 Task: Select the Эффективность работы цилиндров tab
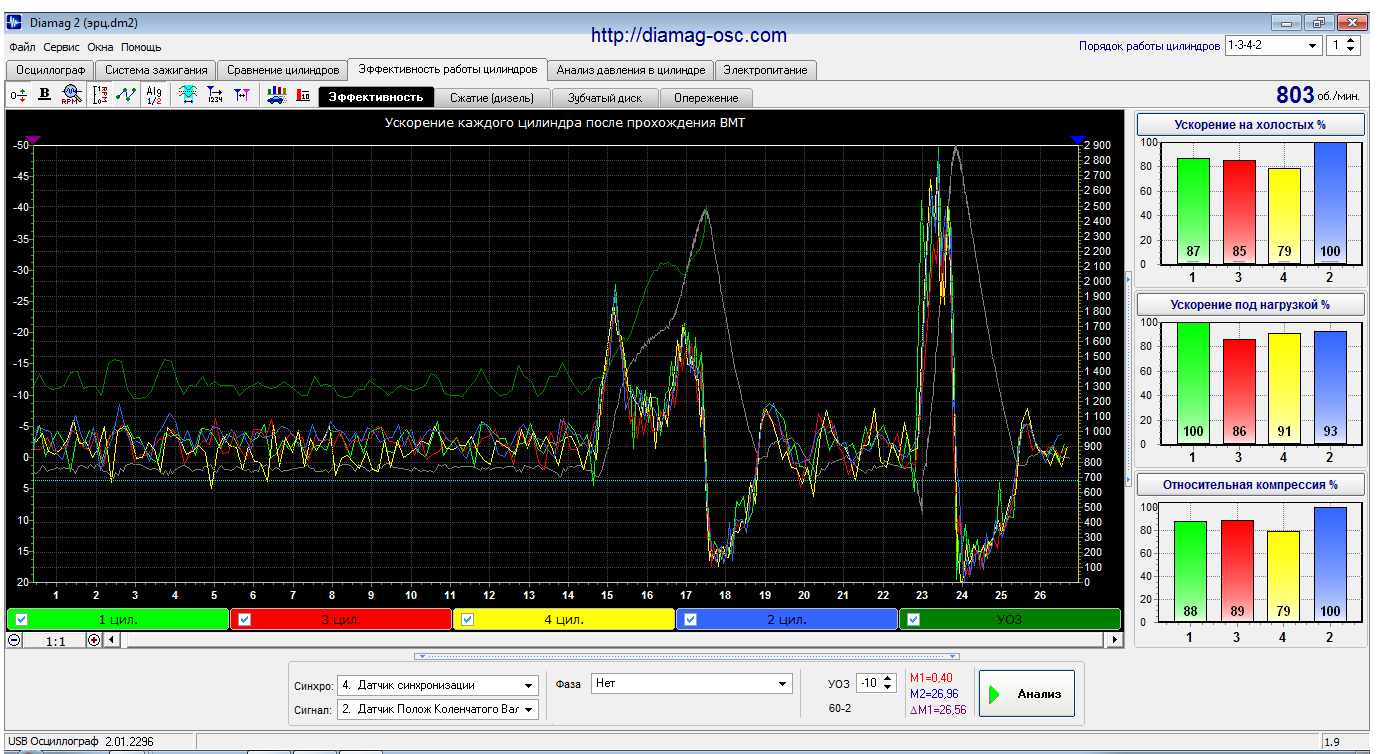coord(448,69)
